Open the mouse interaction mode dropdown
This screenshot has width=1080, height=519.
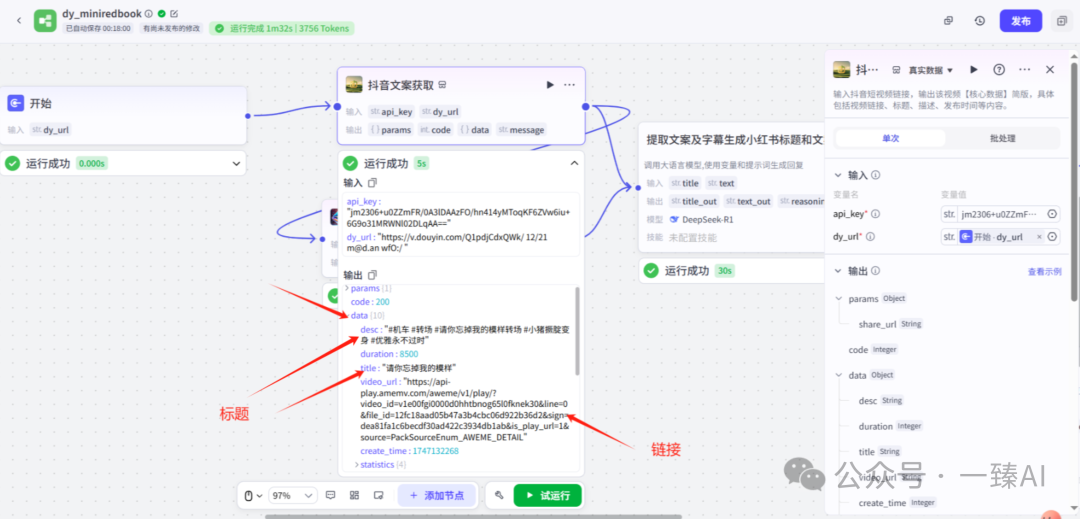point(254,495)
